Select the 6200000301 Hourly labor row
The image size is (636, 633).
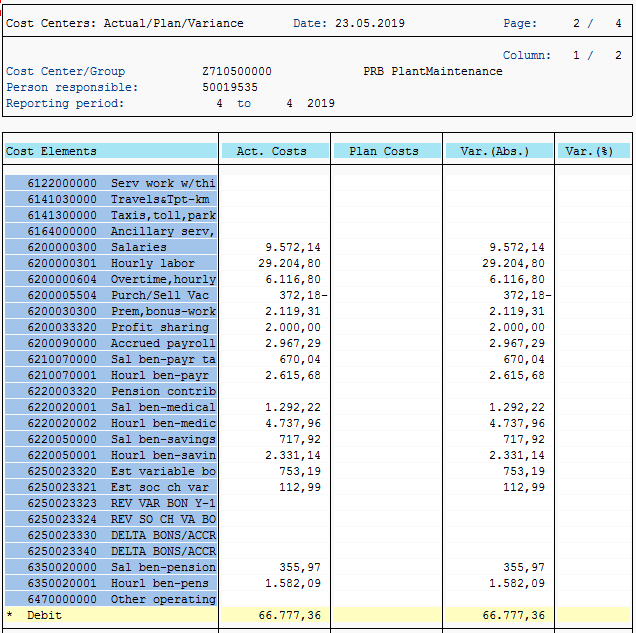111,263
